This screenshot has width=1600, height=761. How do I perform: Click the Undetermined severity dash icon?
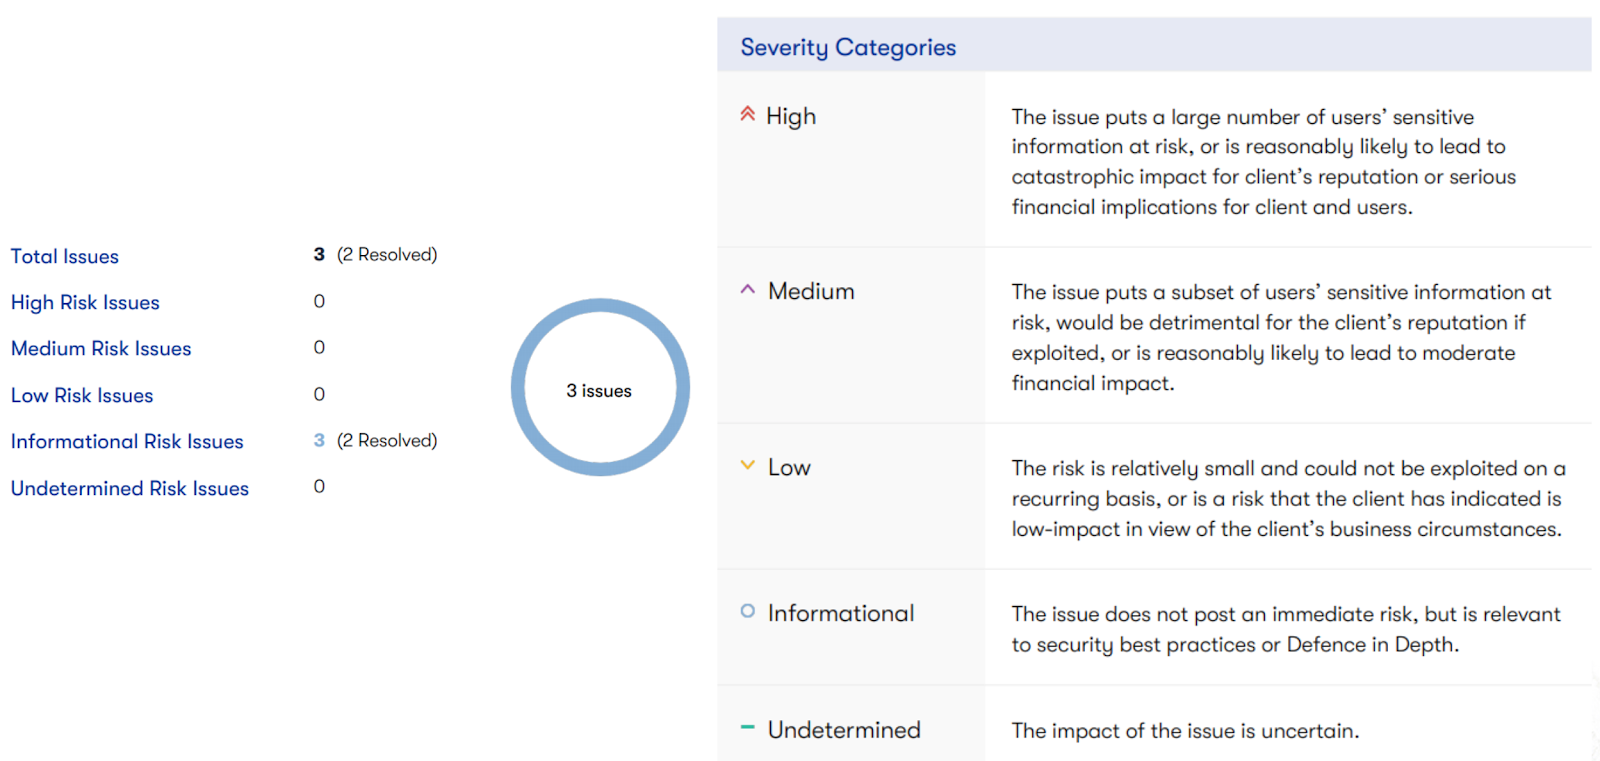tap(747, 727)
